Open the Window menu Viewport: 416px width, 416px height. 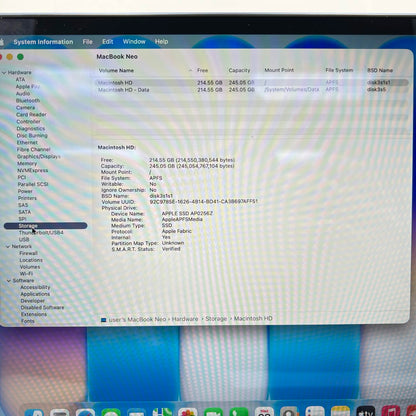tap(134, 41)
